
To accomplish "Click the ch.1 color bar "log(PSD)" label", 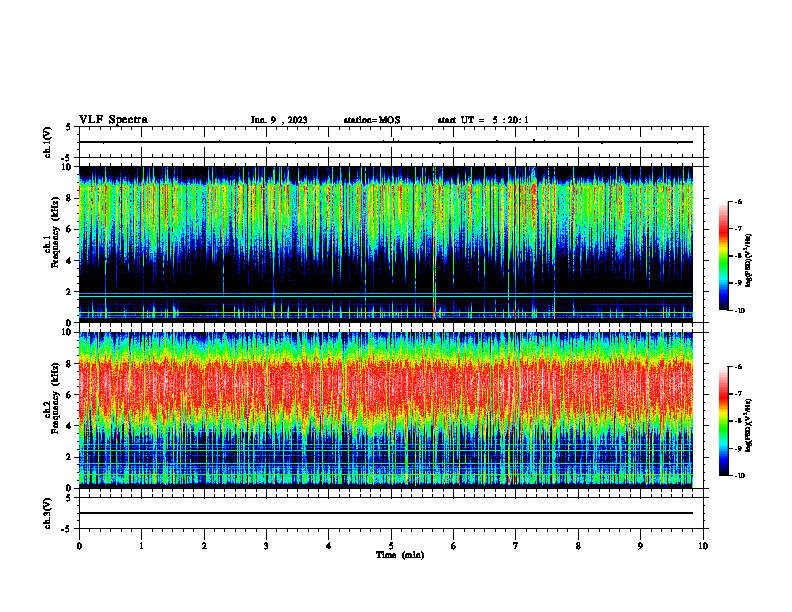I will [749, 261].
